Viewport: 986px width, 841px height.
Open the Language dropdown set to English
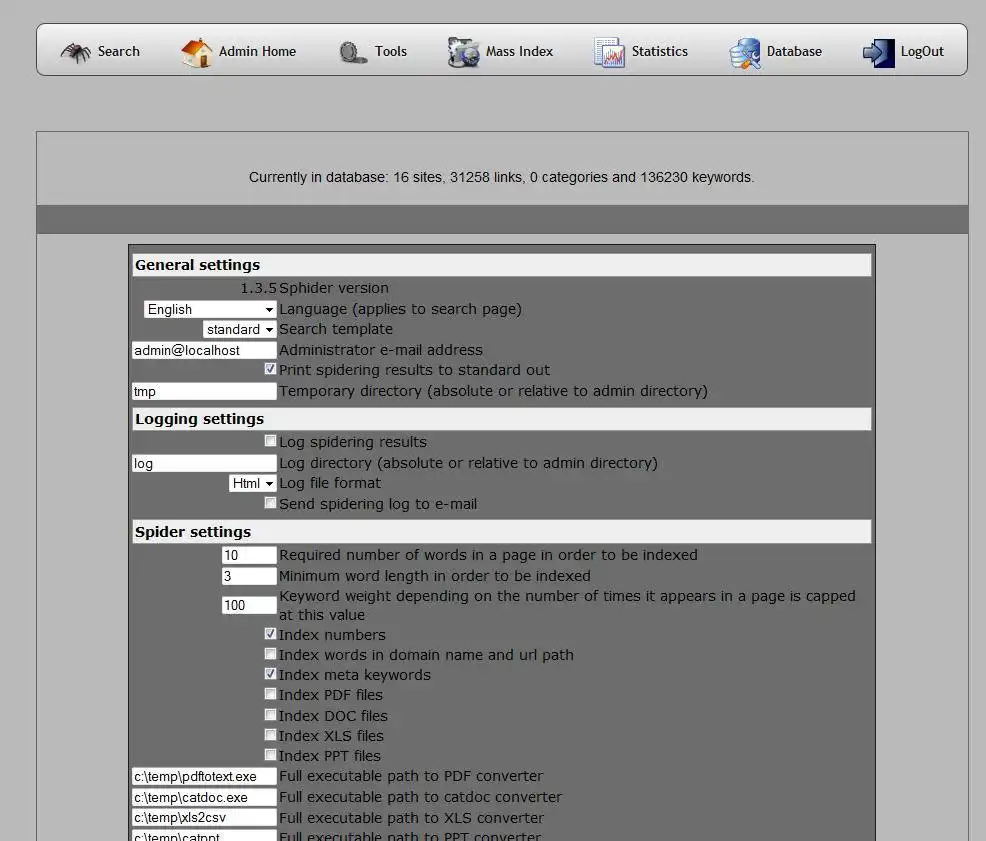pyautogui.click(x=210, y=309)
